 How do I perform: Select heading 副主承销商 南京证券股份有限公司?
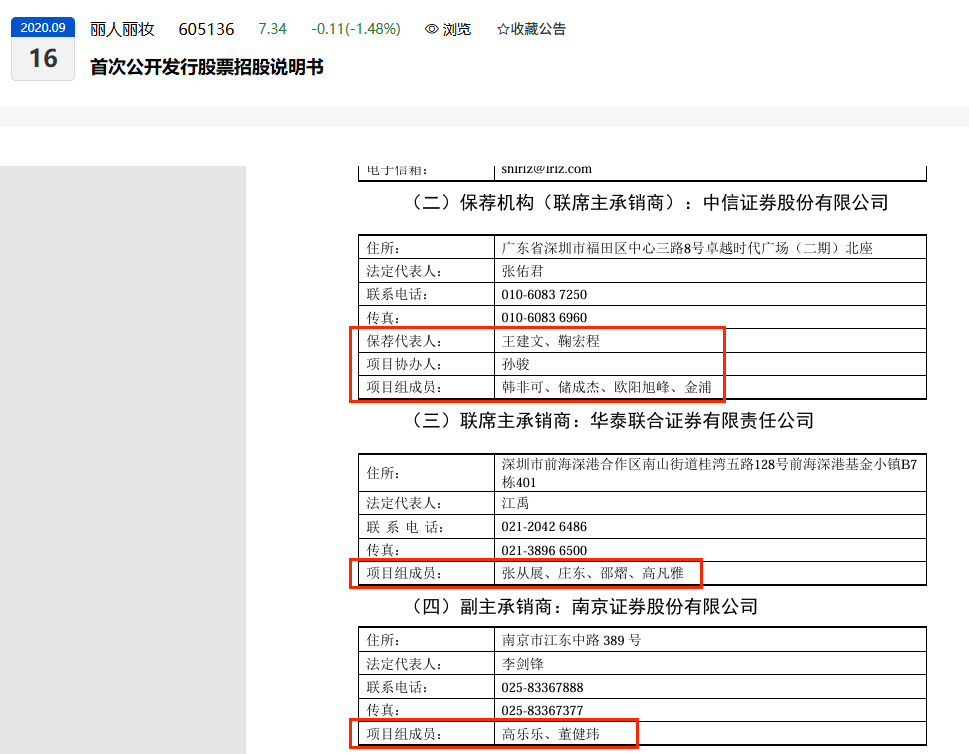pos(584,607)
